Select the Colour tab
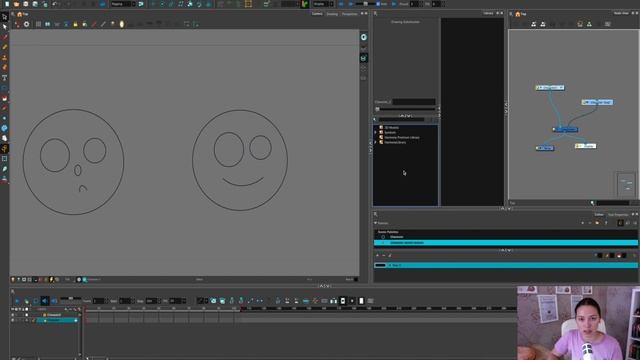Image resolution: width=640 pixels, height=360 pixels. [599, 214]
